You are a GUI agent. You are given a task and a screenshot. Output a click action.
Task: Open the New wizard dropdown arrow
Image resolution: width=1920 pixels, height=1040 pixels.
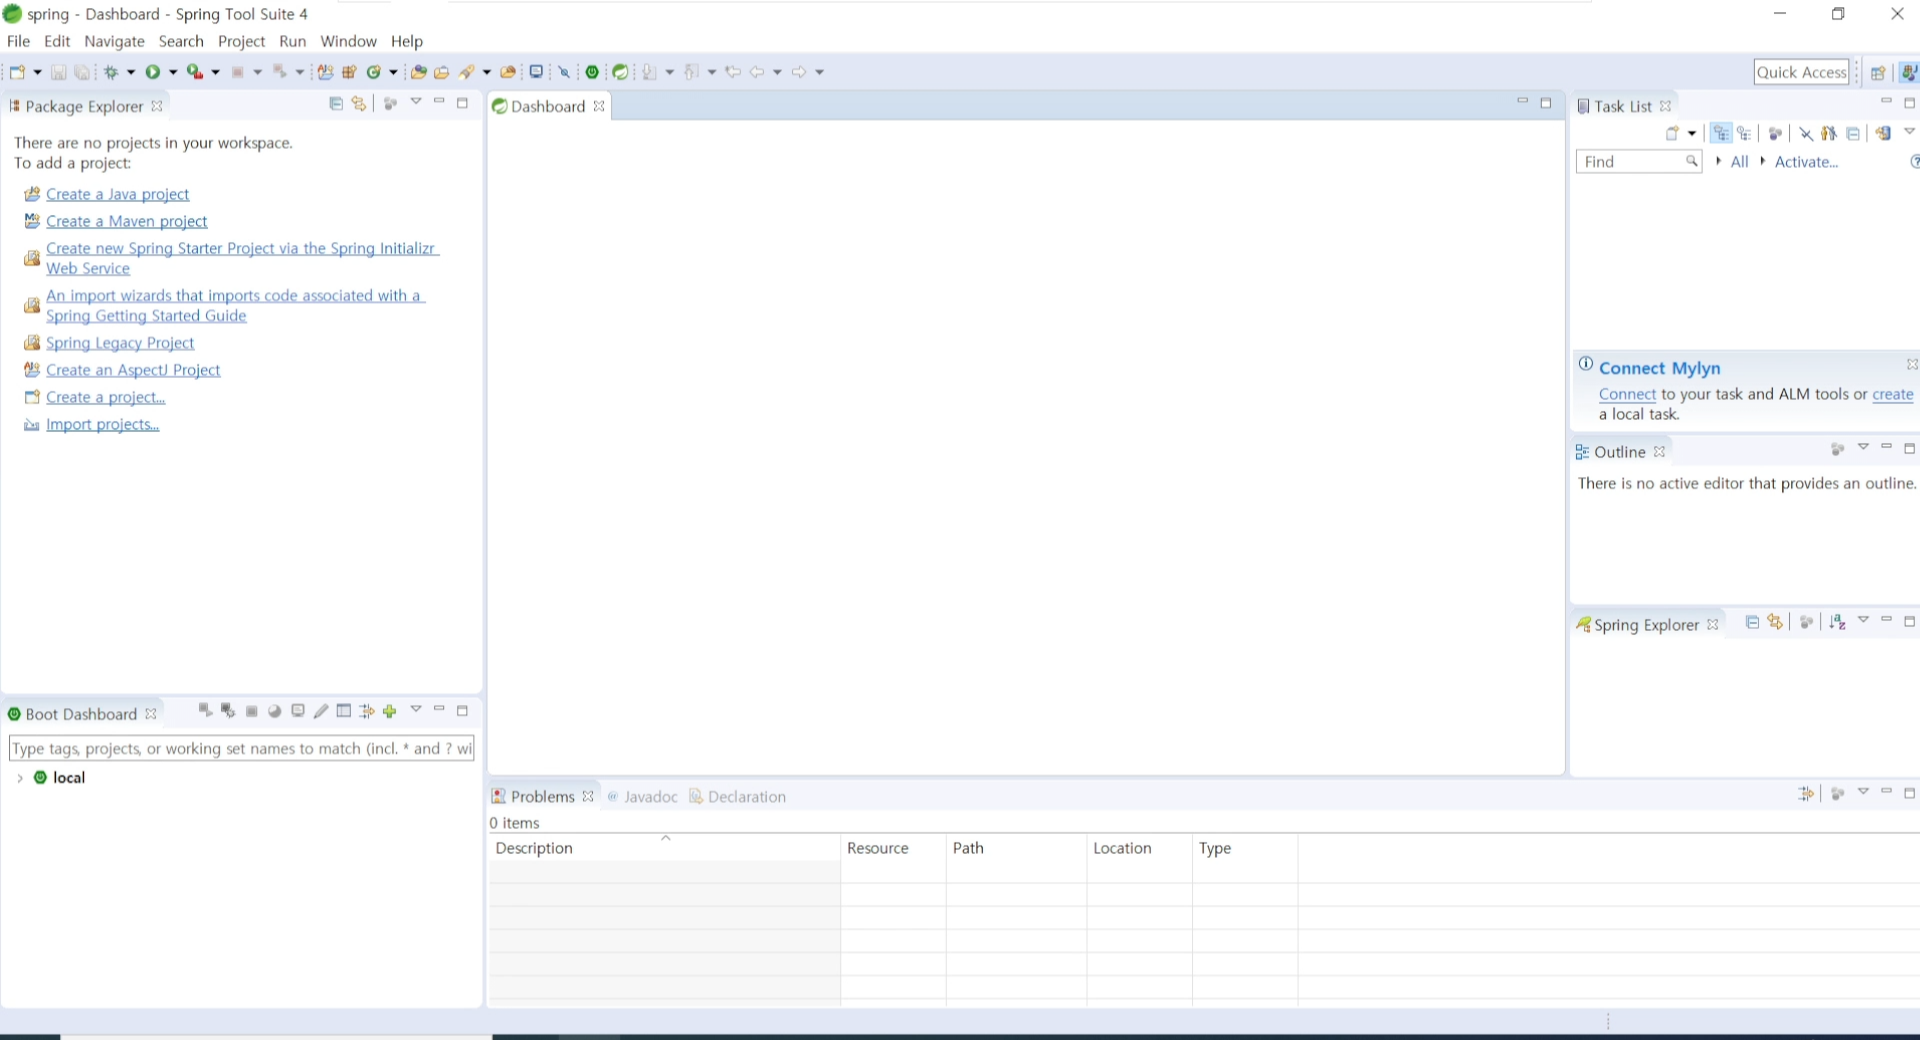click(38, 72)
